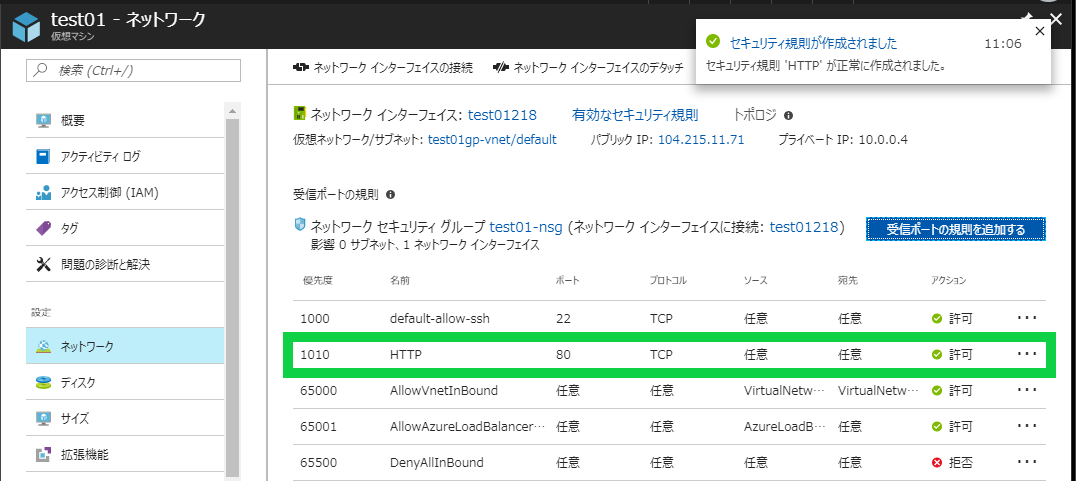Click public IP 104.215.11.71 link

click(701, 139)
